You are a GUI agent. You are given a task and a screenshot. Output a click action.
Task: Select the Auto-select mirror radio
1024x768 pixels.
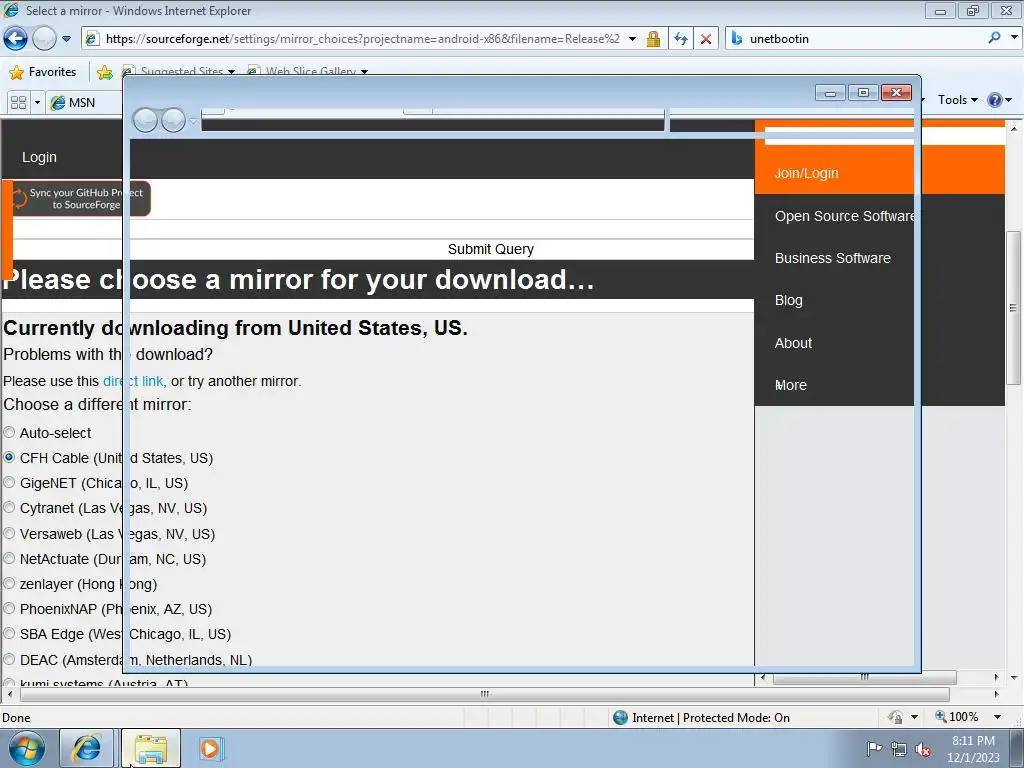9,432
